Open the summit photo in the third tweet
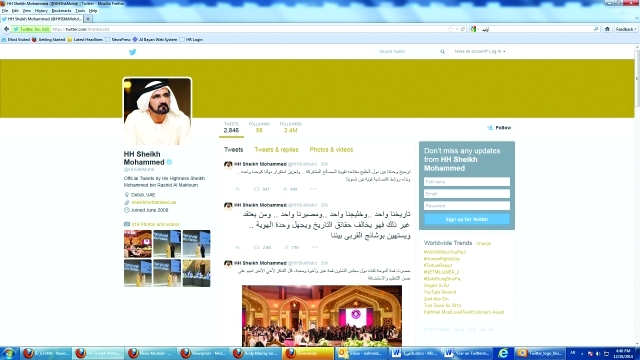Screen dimensions: 640x360 tap(322, 316)
